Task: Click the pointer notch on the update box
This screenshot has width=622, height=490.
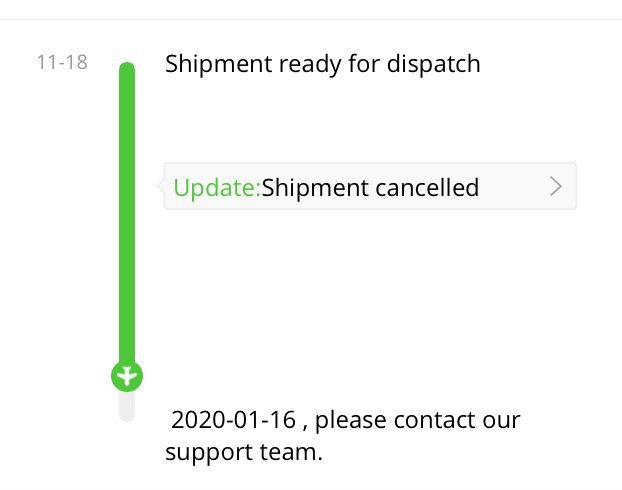Action: pos(160,186)
